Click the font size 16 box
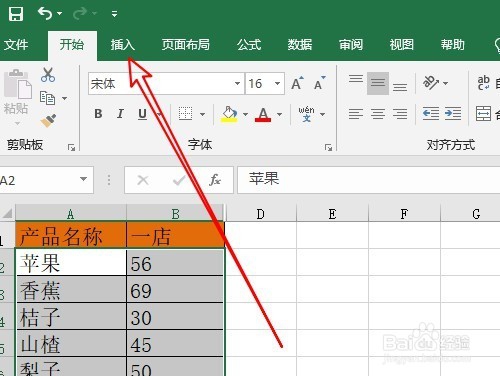 pos(258,83)
